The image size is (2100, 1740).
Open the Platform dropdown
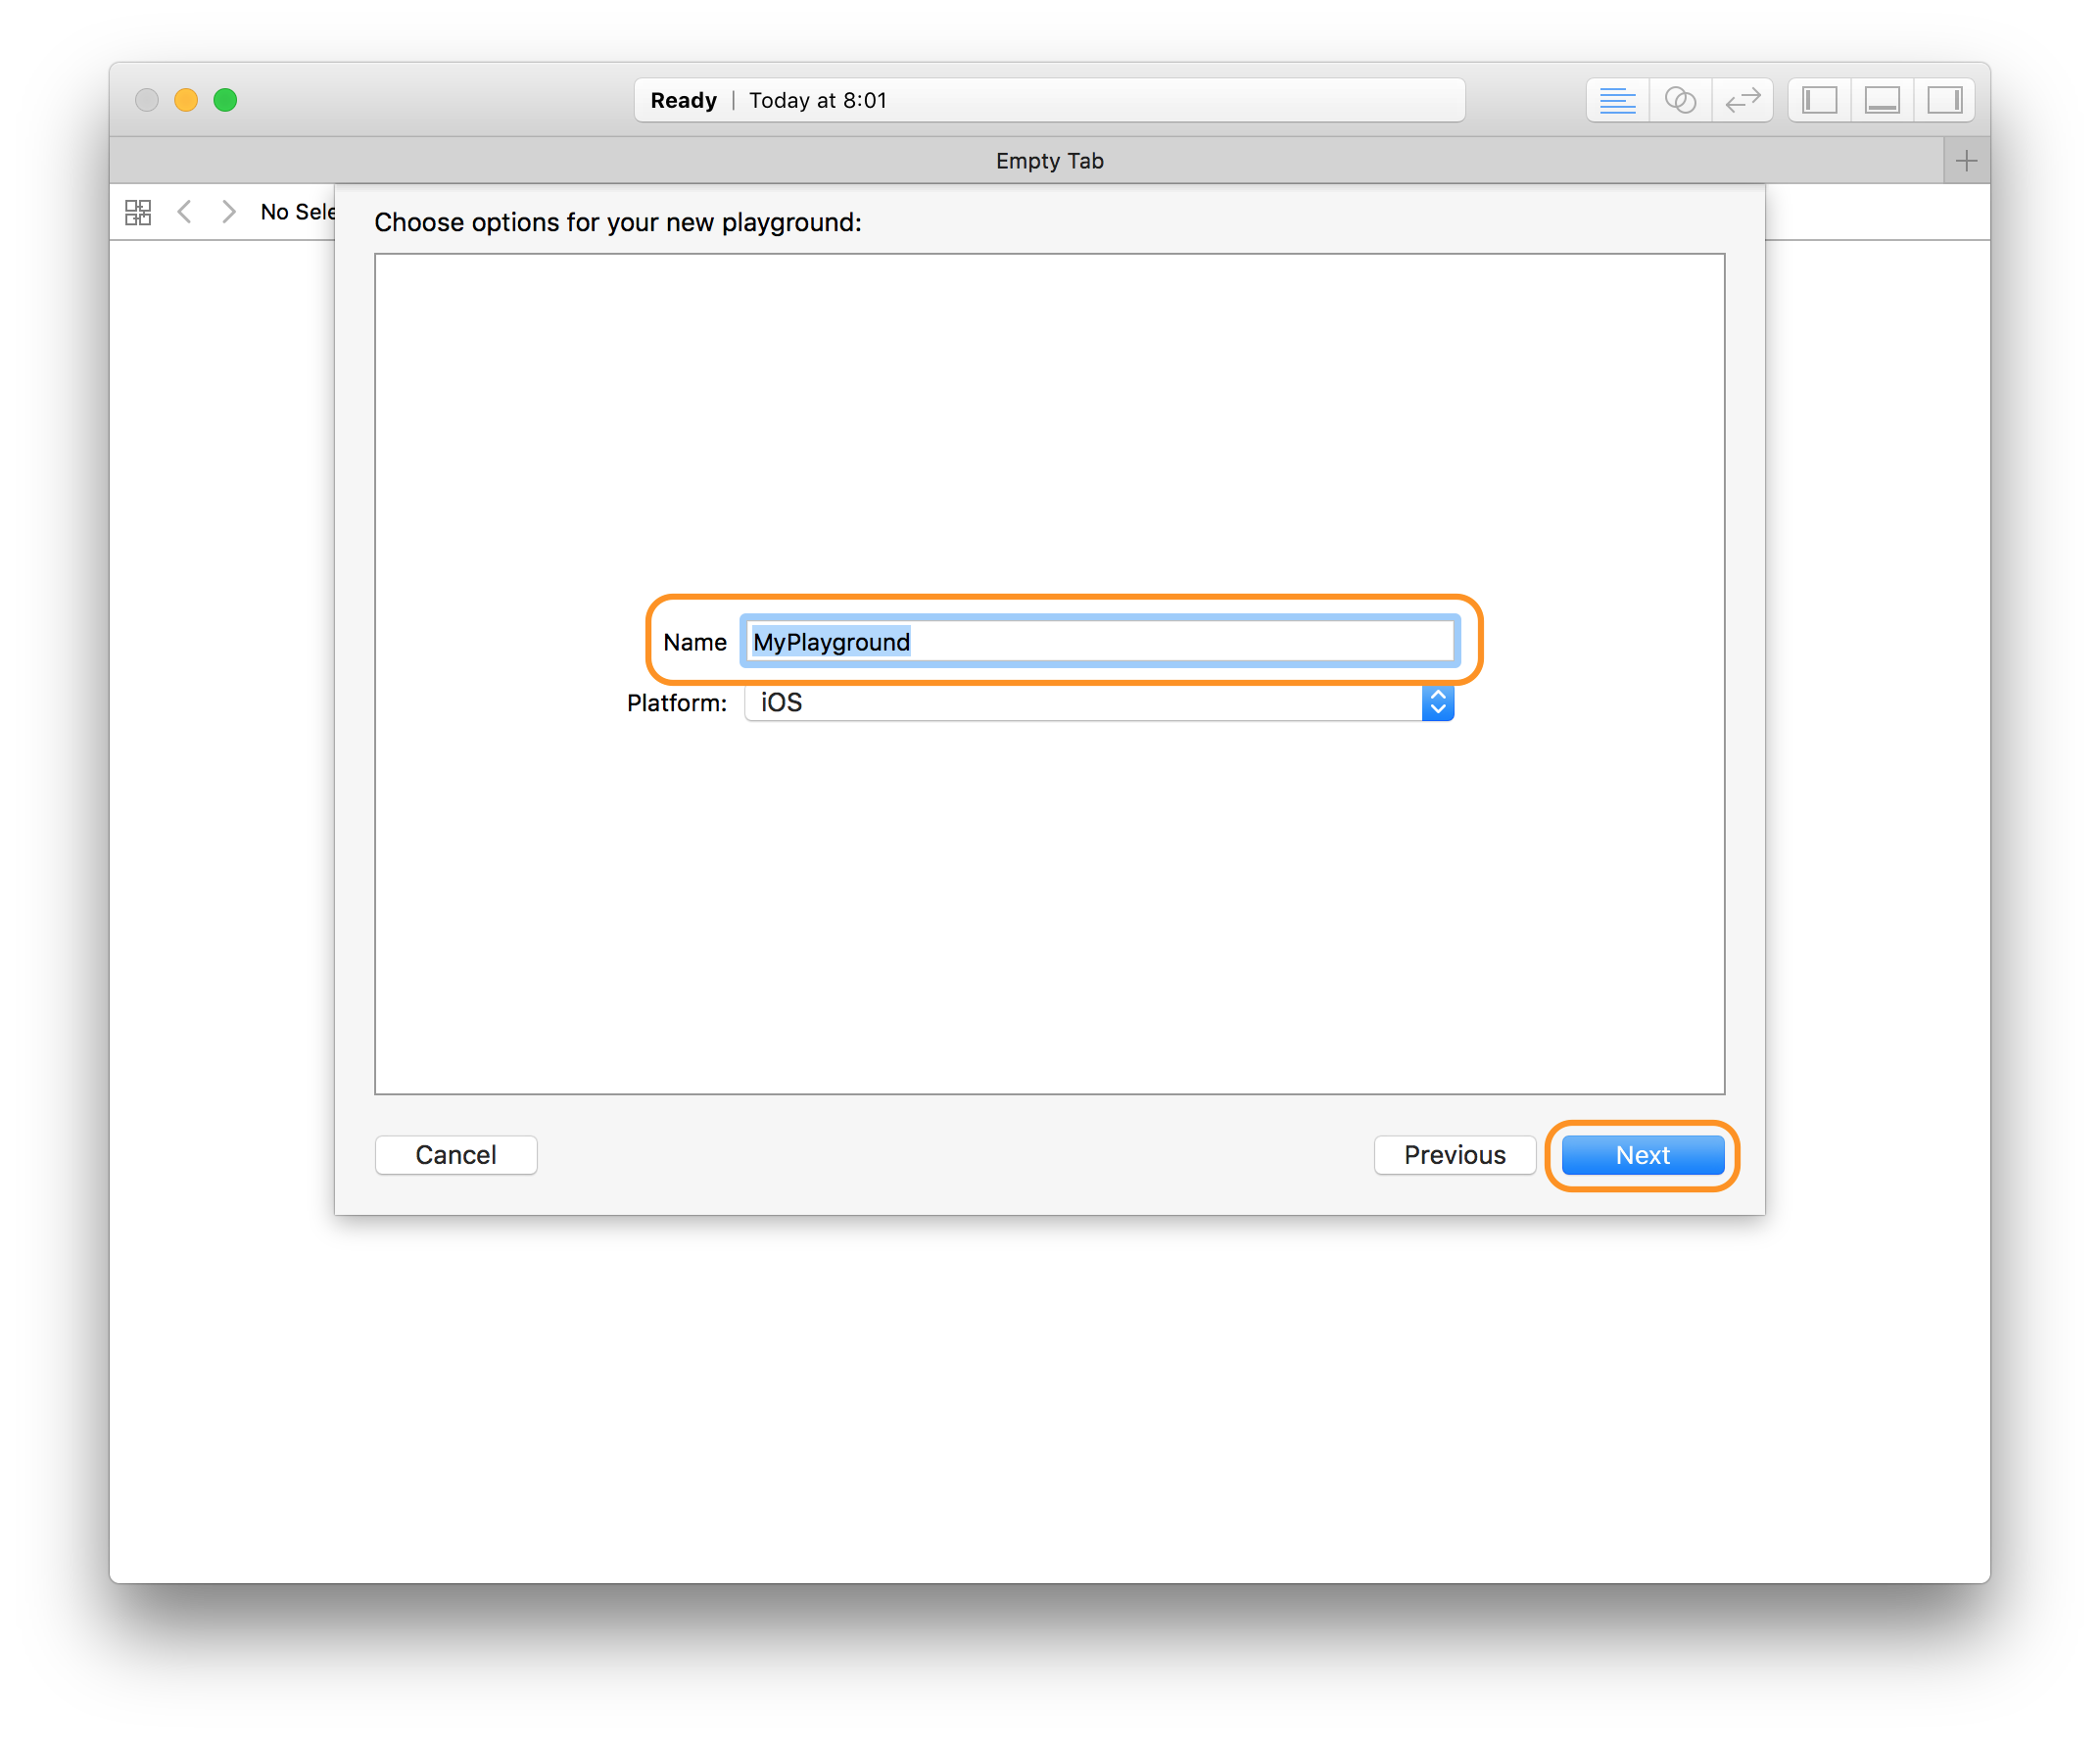(1100, 703)
